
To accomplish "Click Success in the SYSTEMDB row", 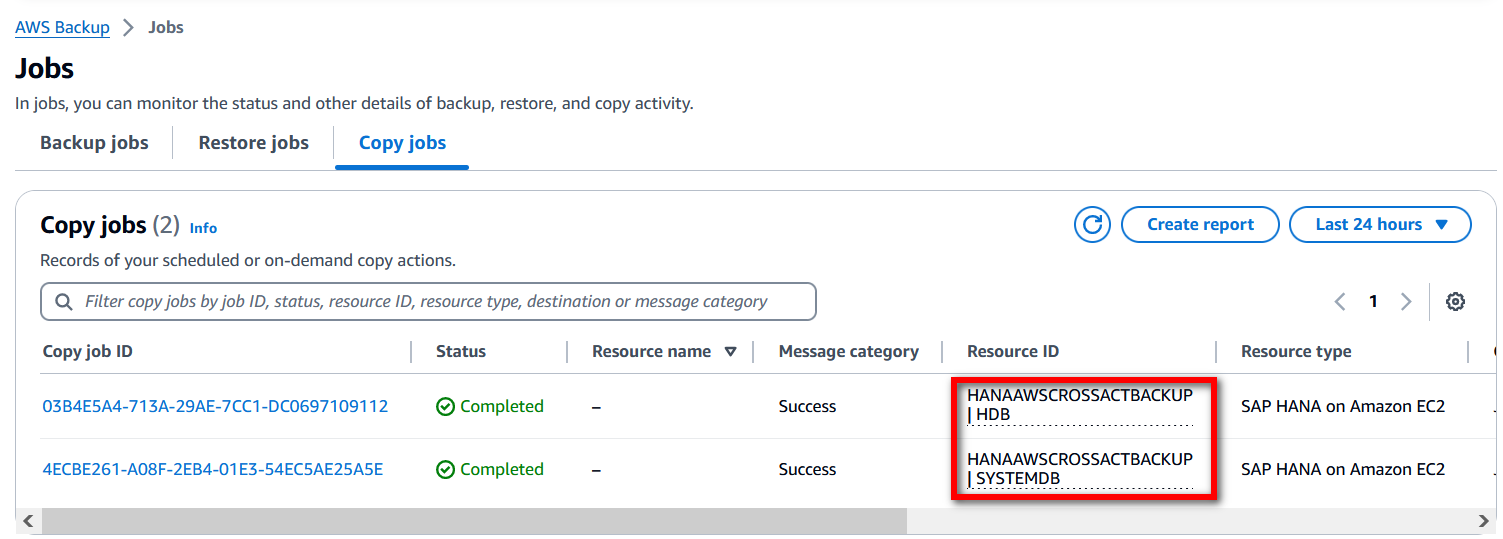I will tap(807, 470).
